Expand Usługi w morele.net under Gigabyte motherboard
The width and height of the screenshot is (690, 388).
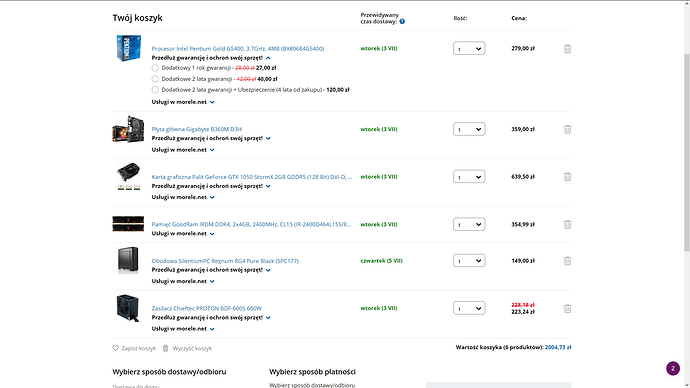tap(183, 150)
